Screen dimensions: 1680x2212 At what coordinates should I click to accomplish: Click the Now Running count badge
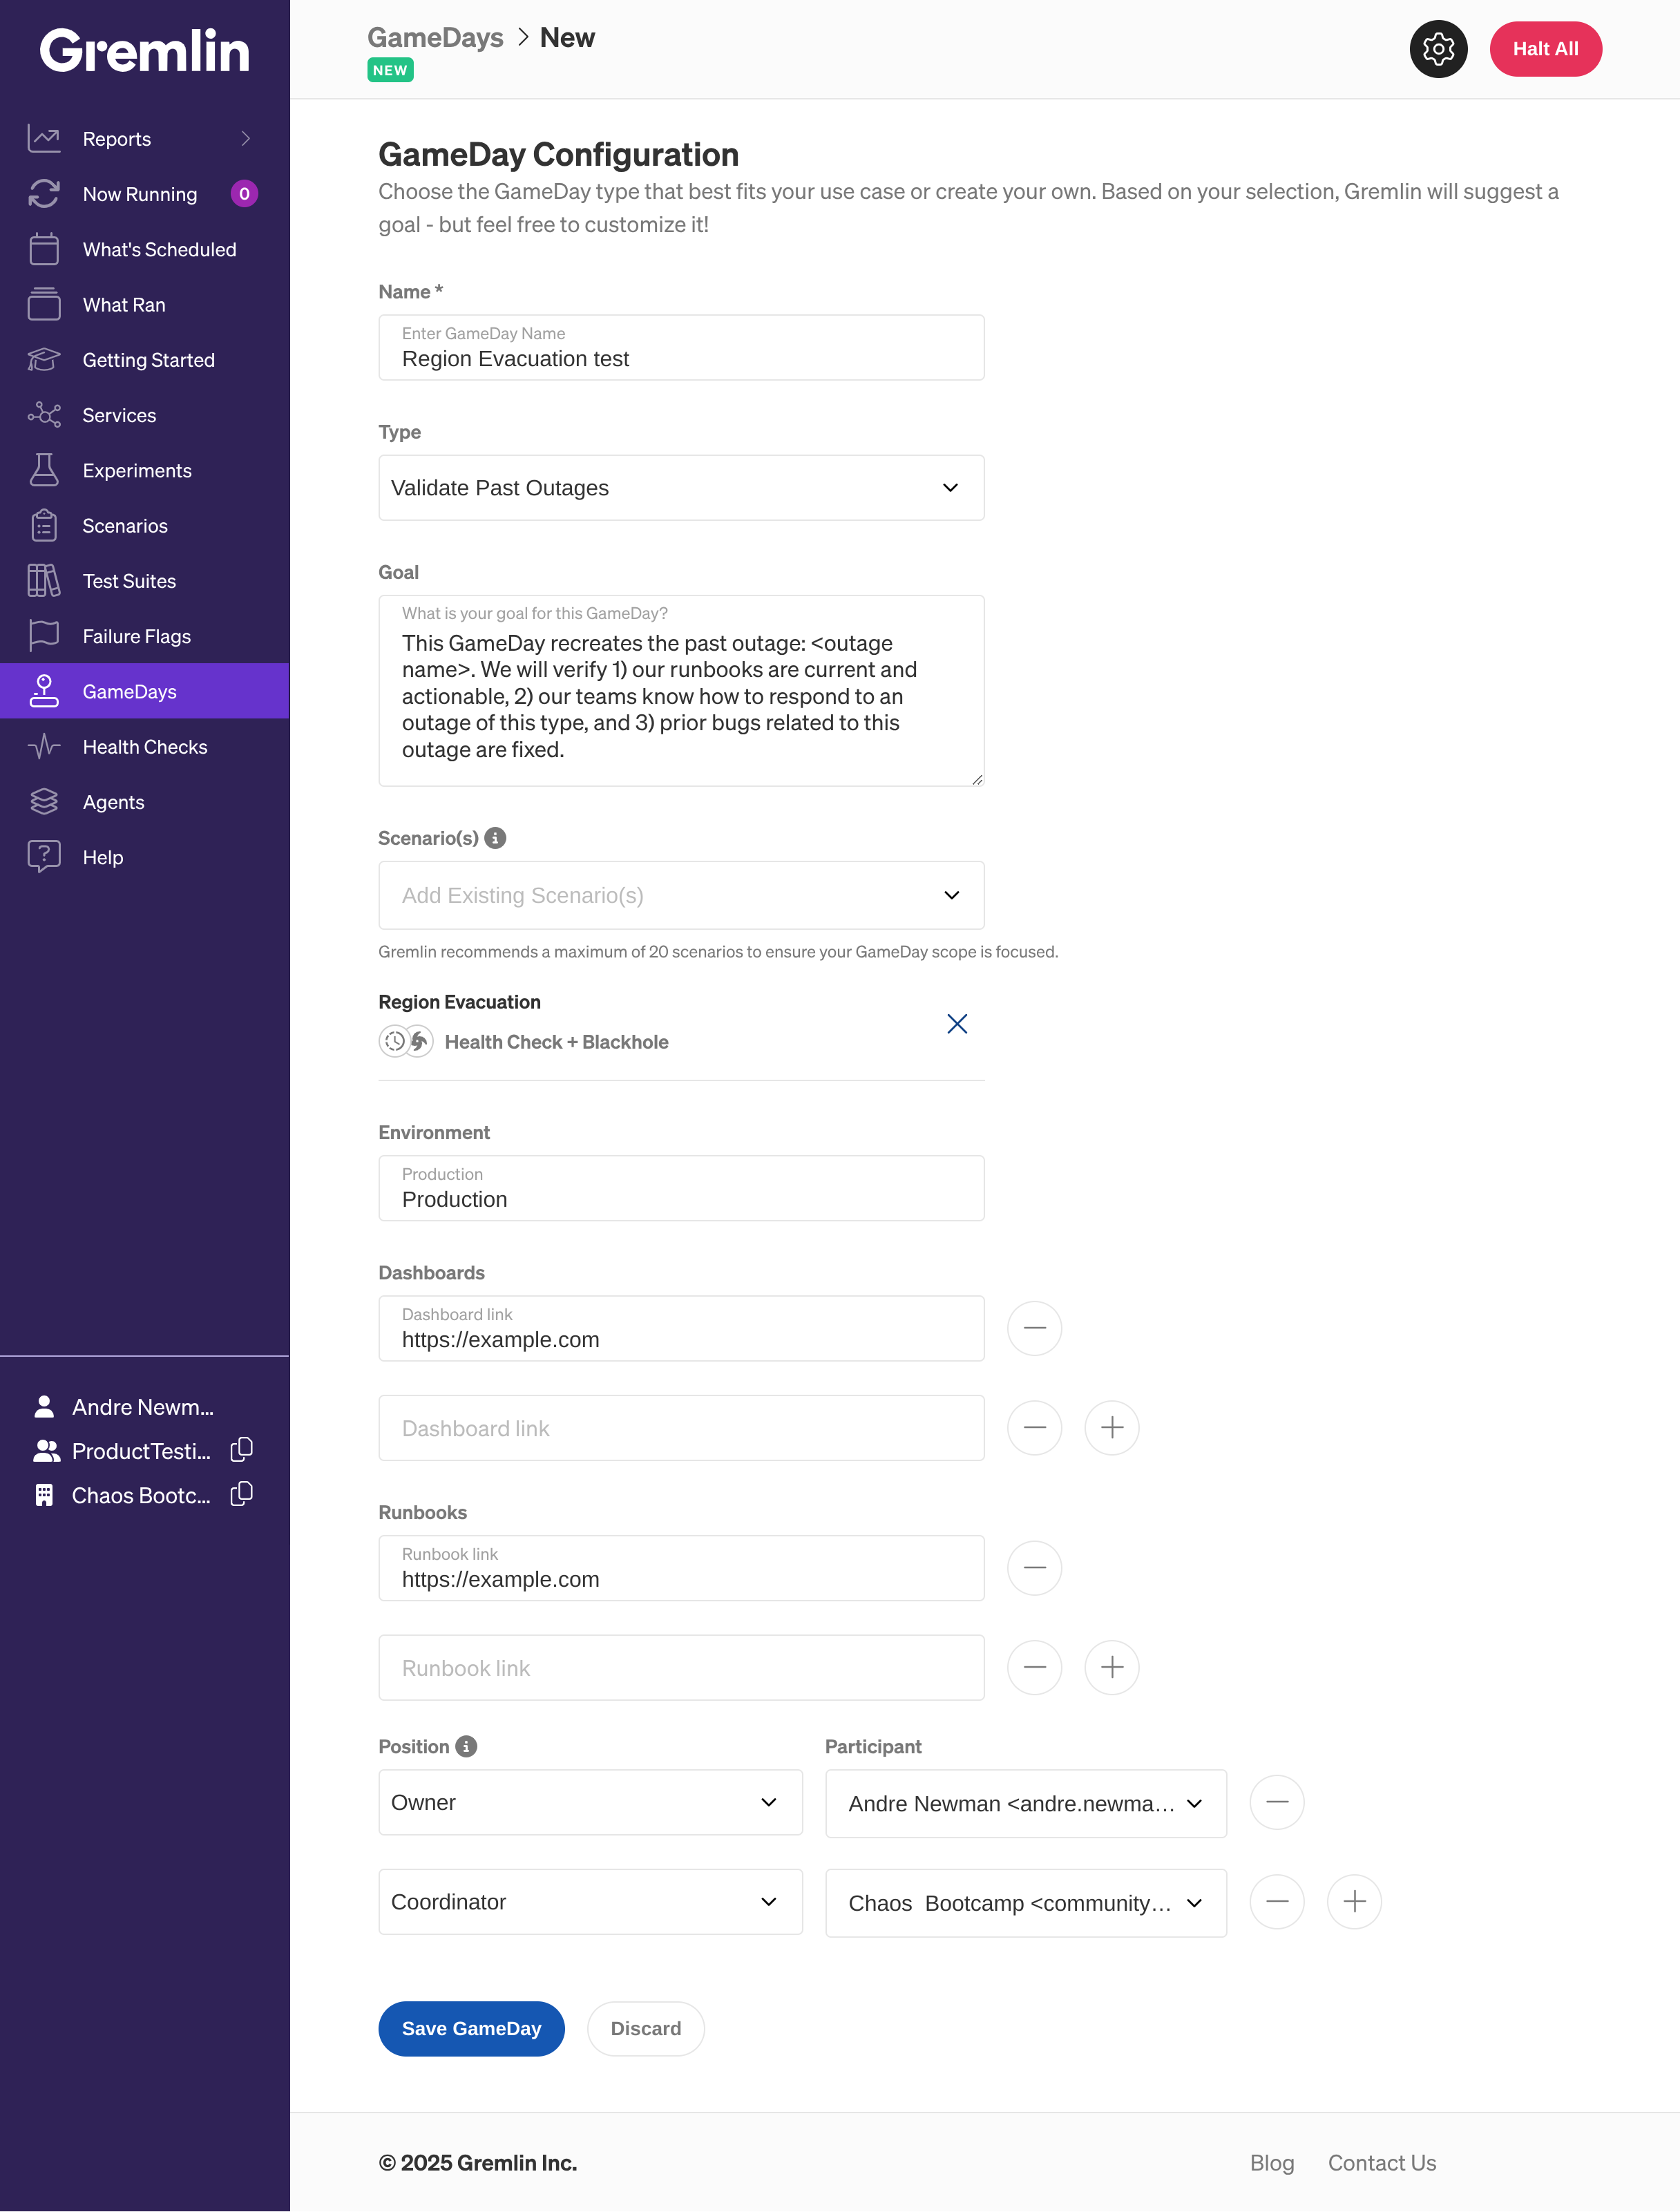pyautogui.click(x=244, y=194)
